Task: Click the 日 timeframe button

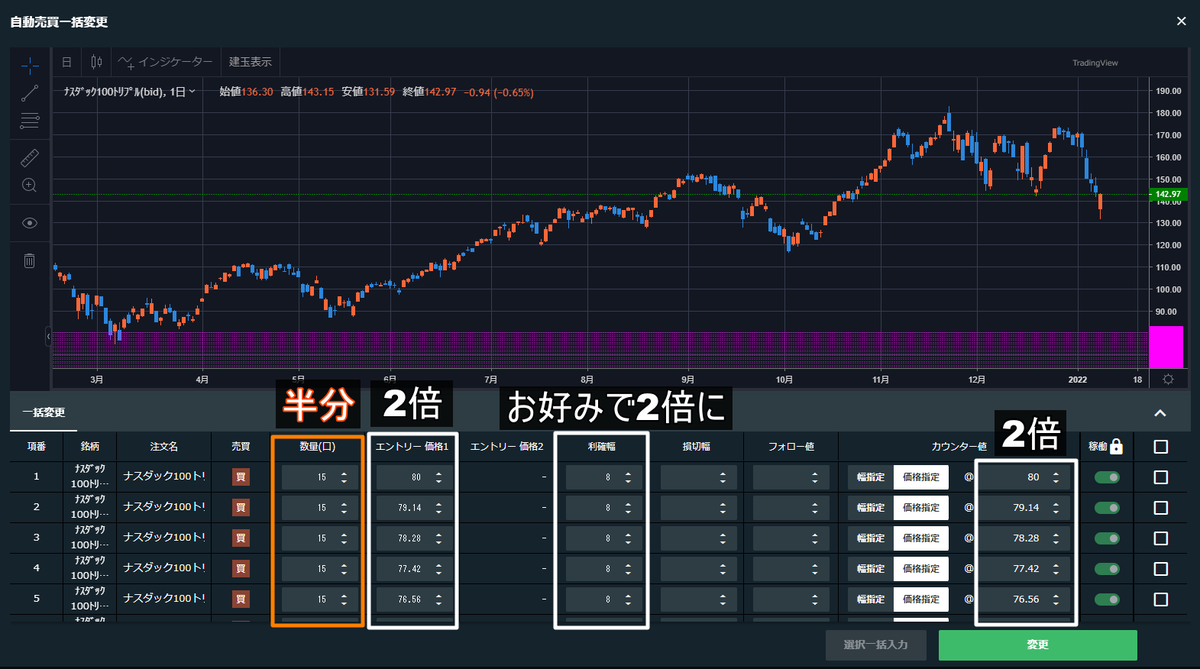Action: pos(67,62)
